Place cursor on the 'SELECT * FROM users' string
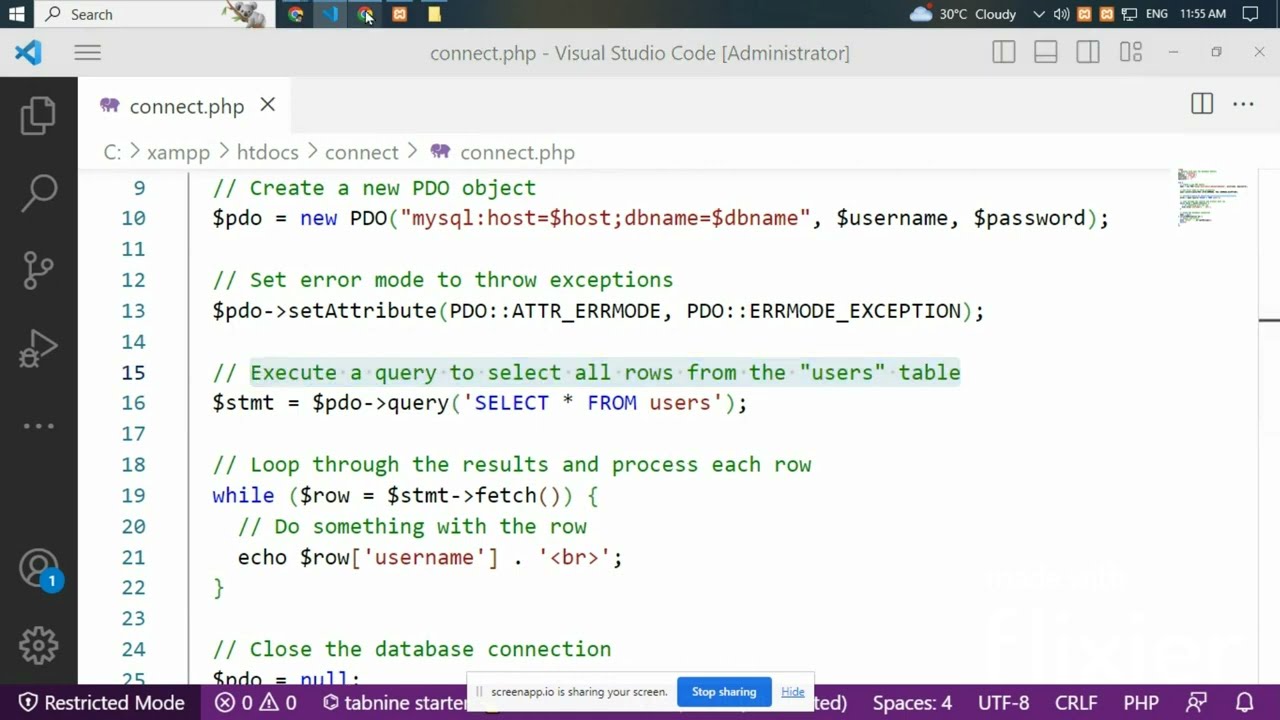1280x720 pixels. (592, 403)
